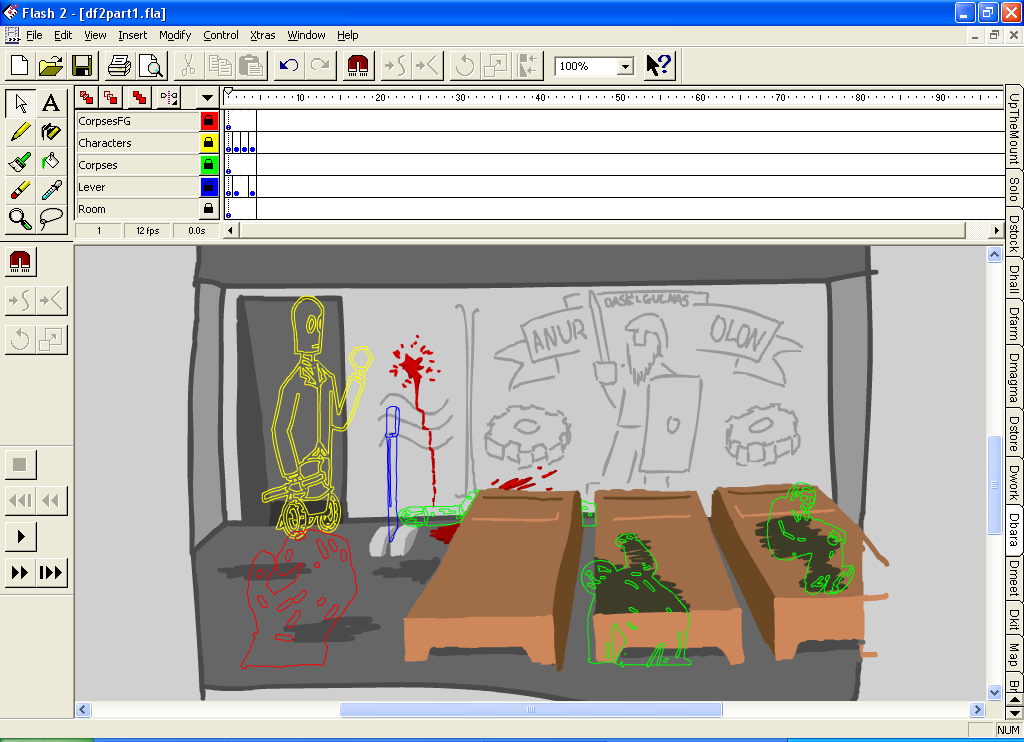Open the Xtras menu
Screen dimensions: 1024x742
pos(262,35)
